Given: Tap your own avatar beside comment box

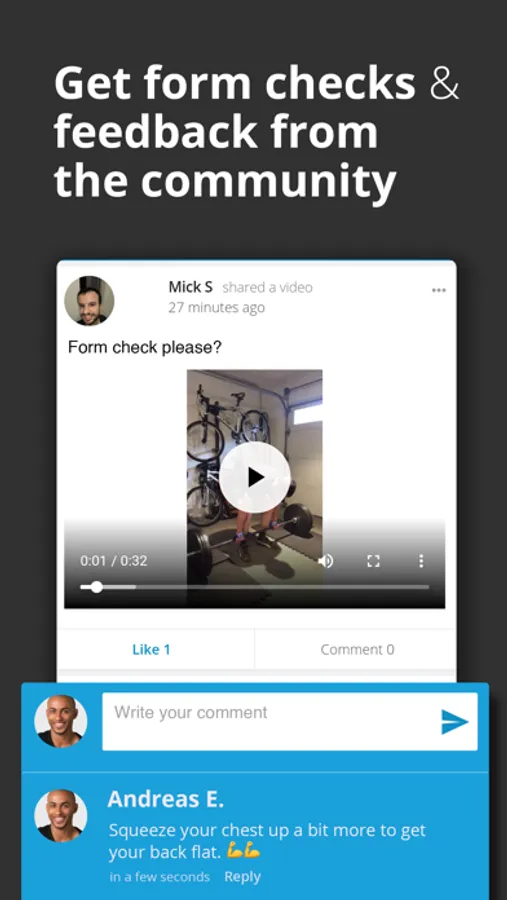Looking at the screenshot, I should pyautogui.click(x=60, y=721).
